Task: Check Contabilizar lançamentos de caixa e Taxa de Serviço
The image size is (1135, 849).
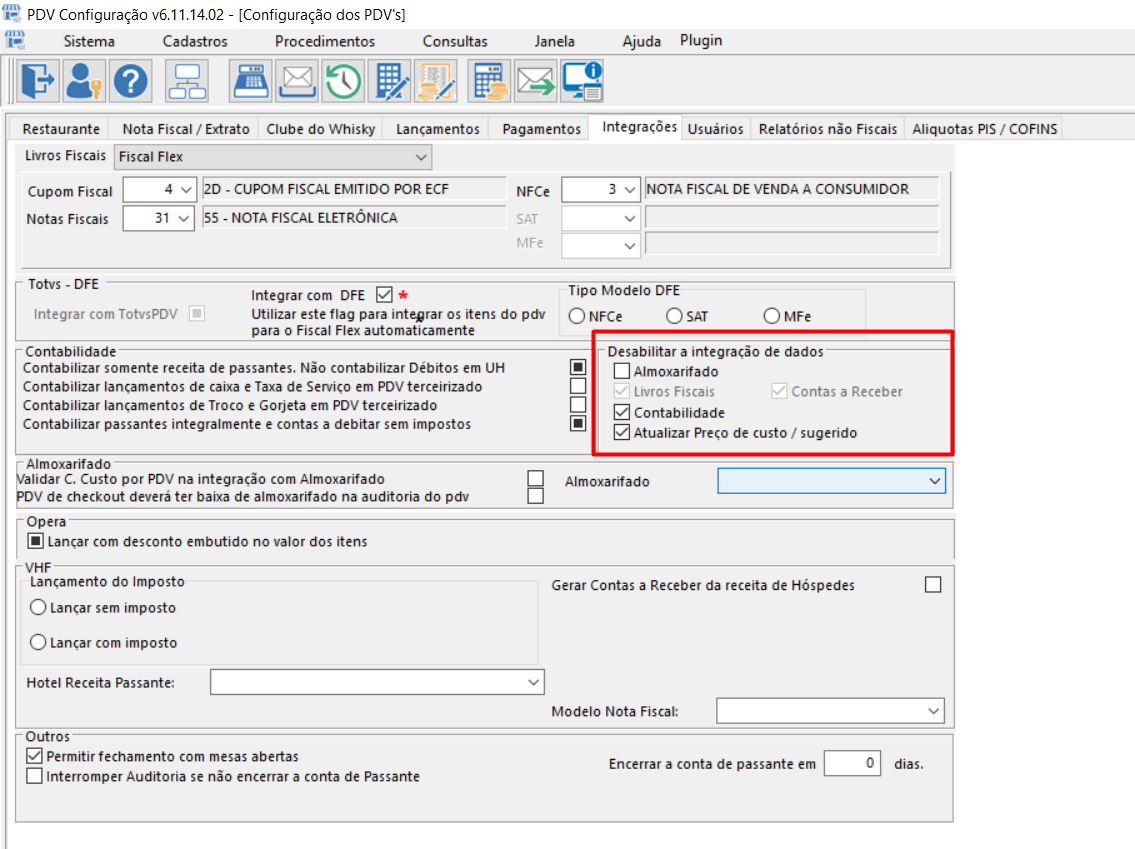Action: click(x=578, y=386)
